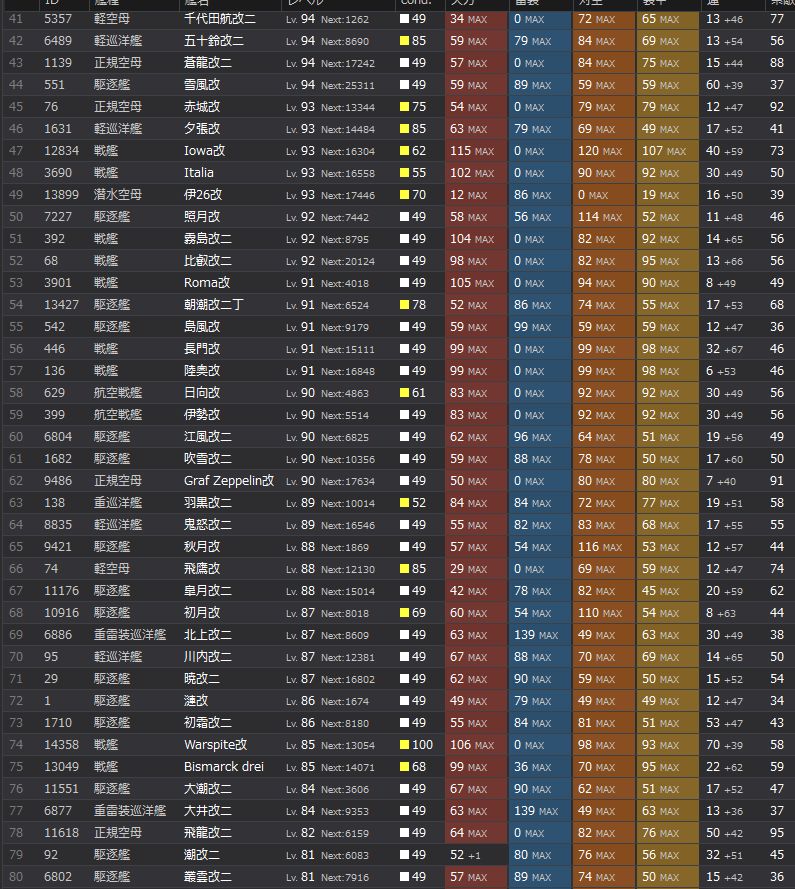Click the 雪風改 name cell
Screen dimensions: 795x889
coord(202,85)
